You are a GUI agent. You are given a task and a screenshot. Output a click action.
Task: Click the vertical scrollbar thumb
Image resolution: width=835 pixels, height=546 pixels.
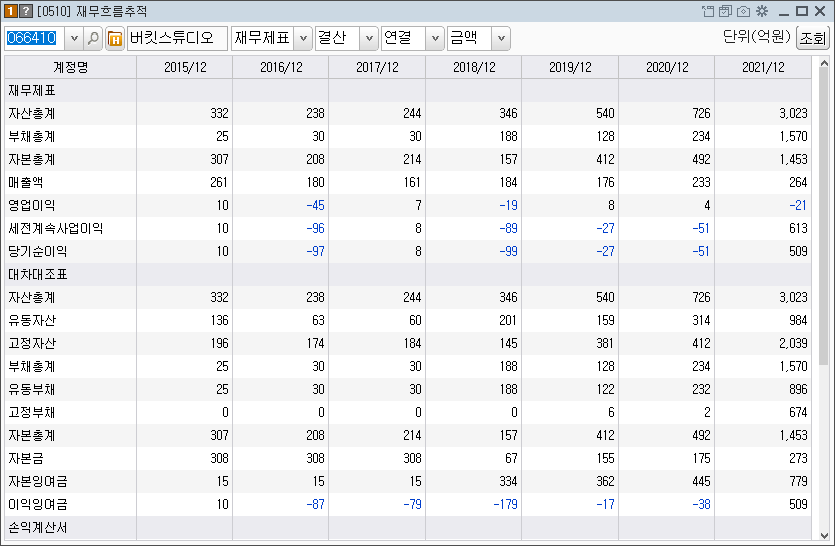point(824,216)
